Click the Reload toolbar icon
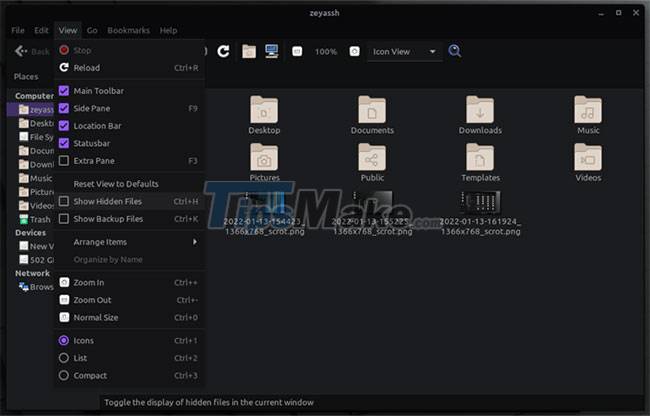This screenshot has width=650, height=416. click(223, 51)
